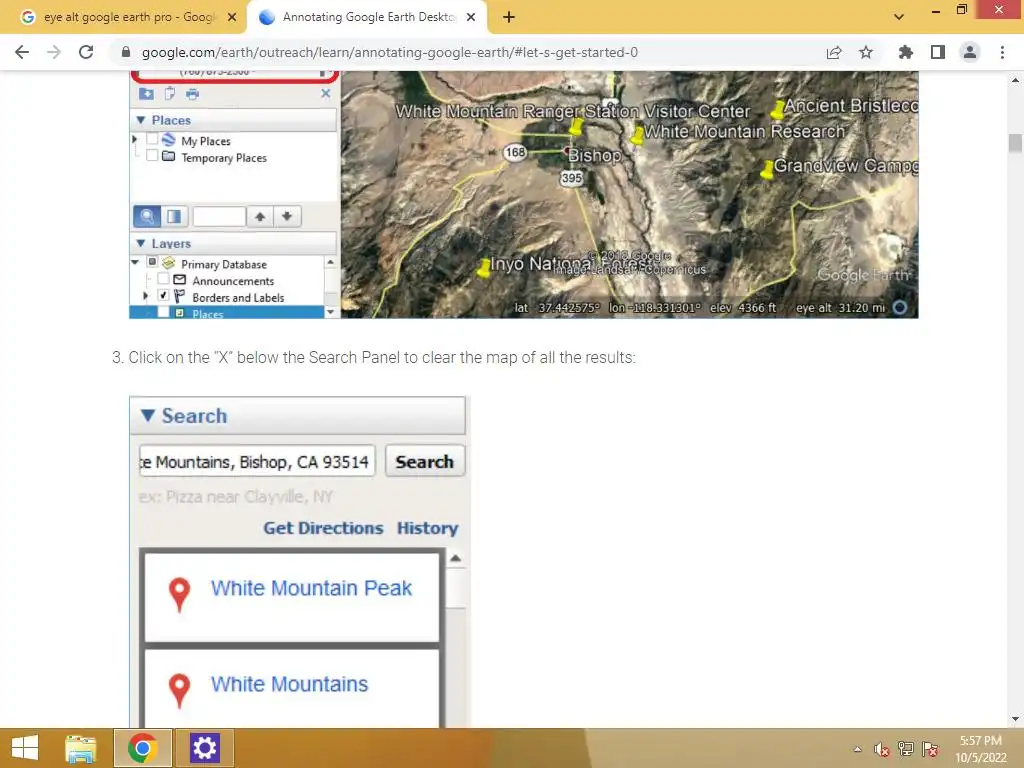Open the Chrome three-dot menu
Image resolution: width=1024 pixels, height=768 pixels.
point(1002,52)
